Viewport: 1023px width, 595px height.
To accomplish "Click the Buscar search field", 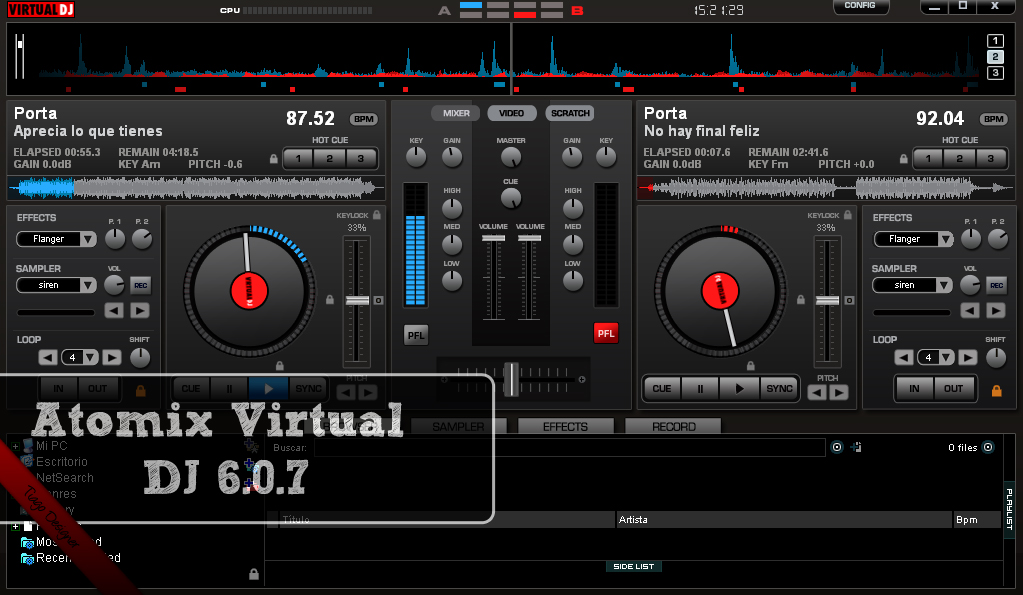I will (x=570, y=448).
